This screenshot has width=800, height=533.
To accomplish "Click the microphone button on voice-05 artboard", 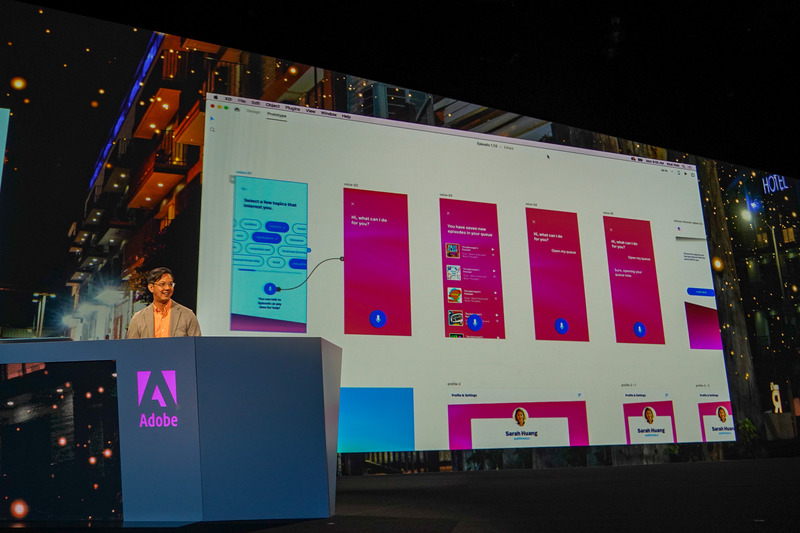I will tap(639, 329).
